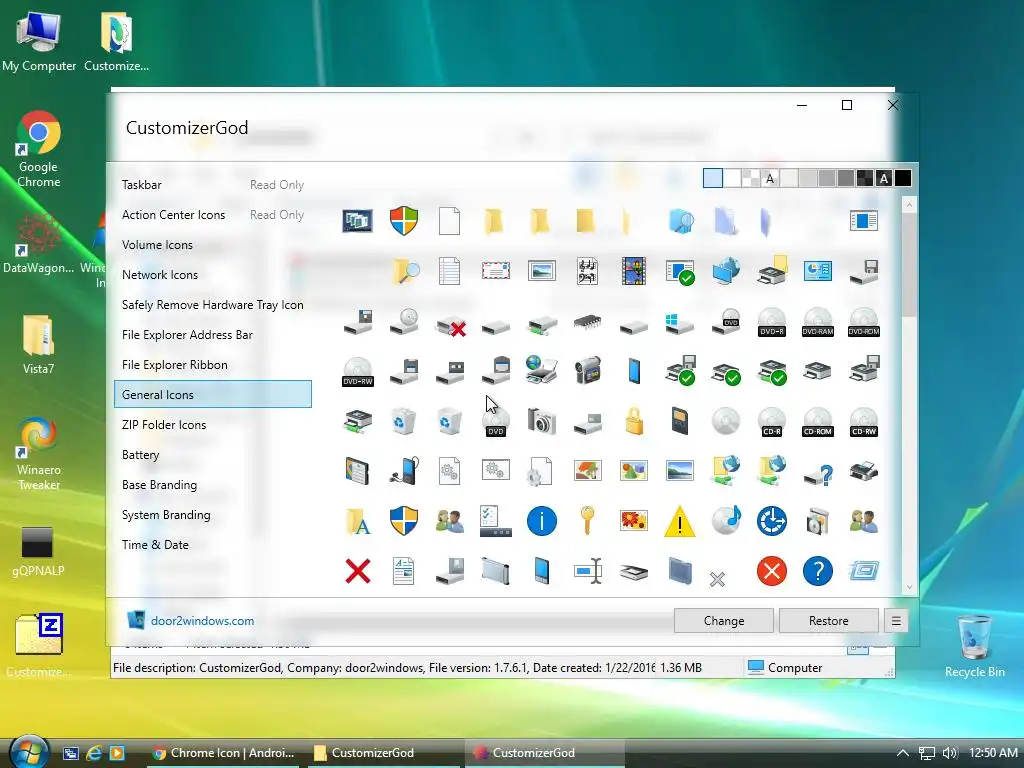Pick the drive with red X icon
The width and height of the screenshot is (1024, 768).
(451, 325)
